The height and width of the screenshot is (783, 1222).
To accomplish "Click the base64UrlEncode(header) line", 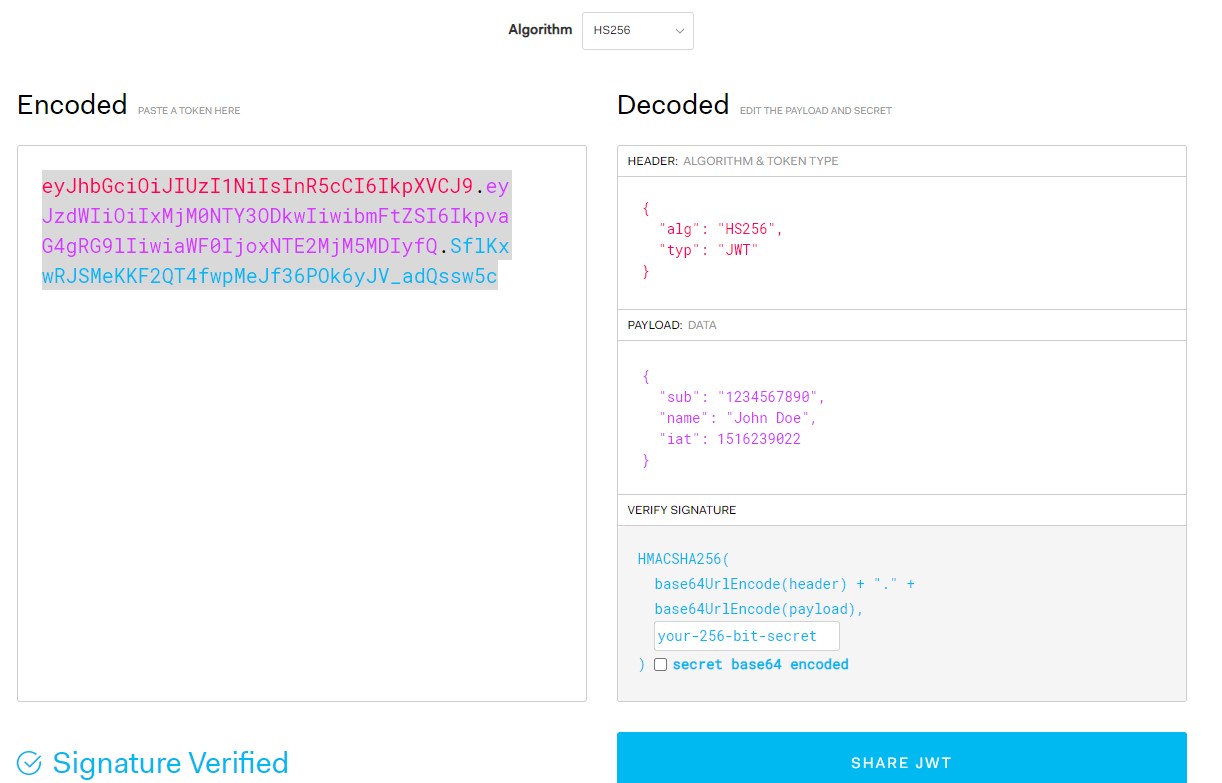I will (x=784, y=584).
